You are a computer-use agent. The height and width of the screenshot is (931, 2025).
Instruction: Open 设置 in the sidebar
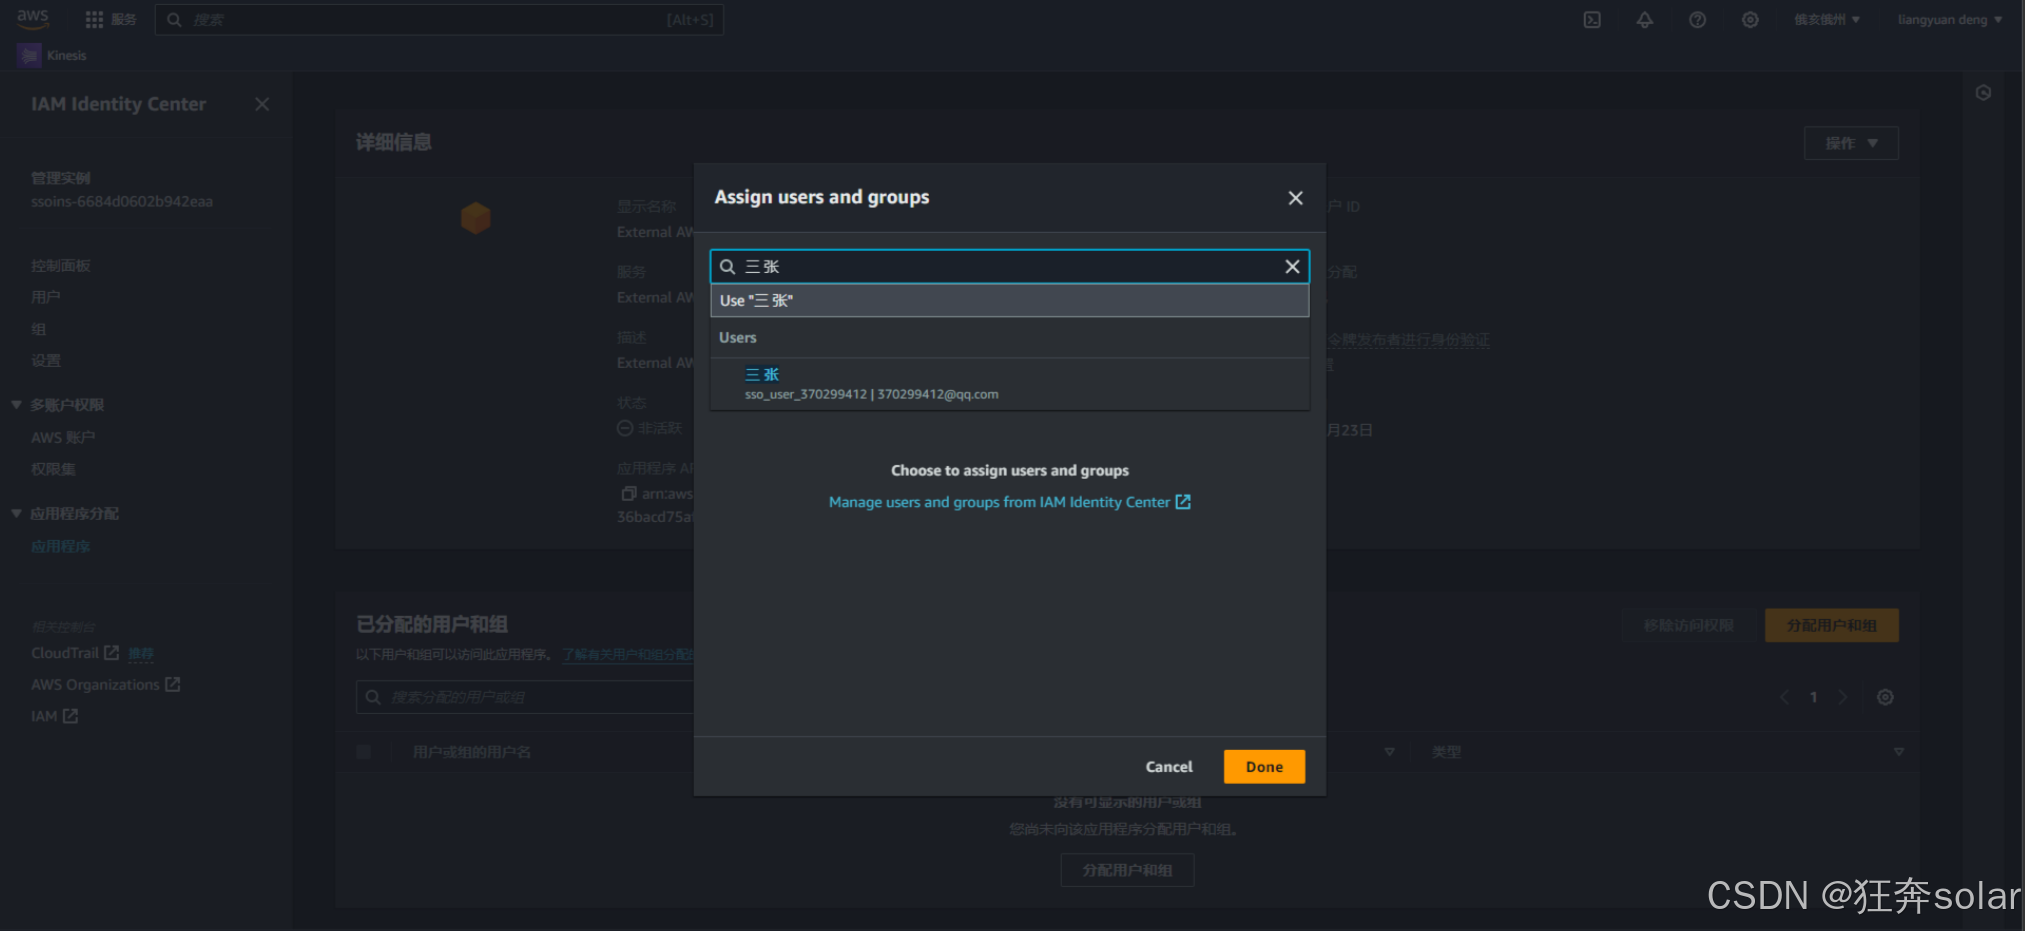pos(46,361)
